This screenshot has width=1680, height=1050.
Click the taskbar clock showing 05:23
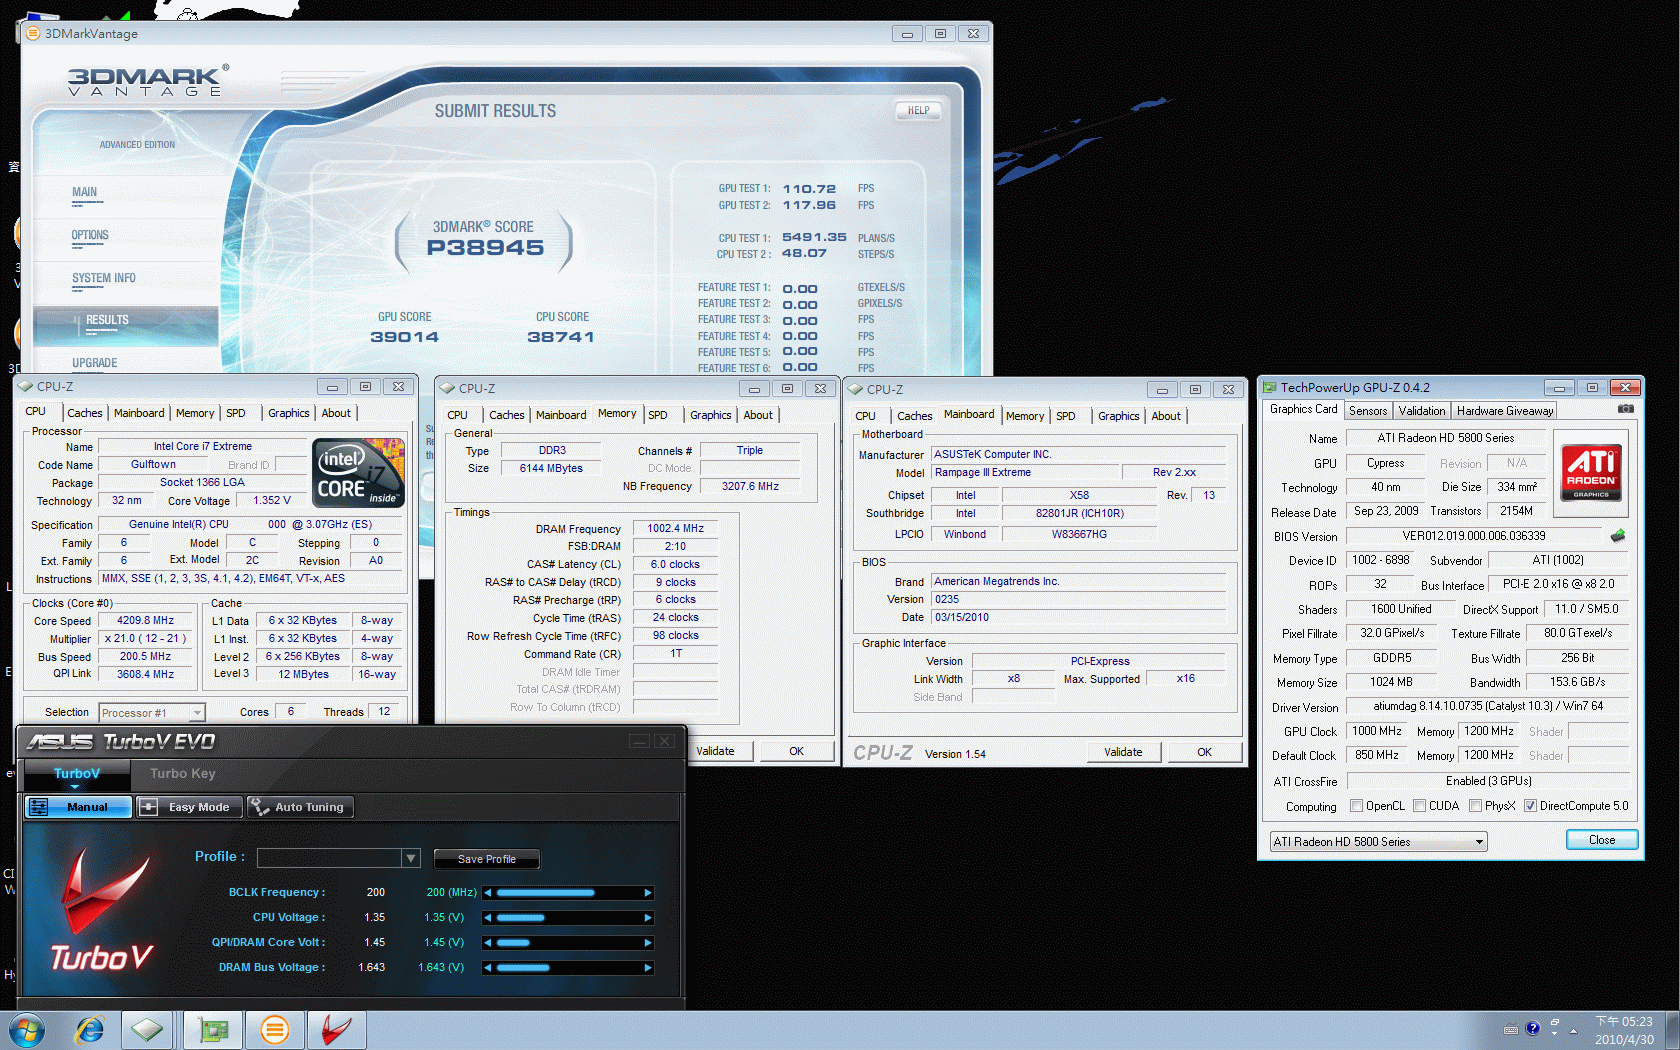coord(1624,1030)
